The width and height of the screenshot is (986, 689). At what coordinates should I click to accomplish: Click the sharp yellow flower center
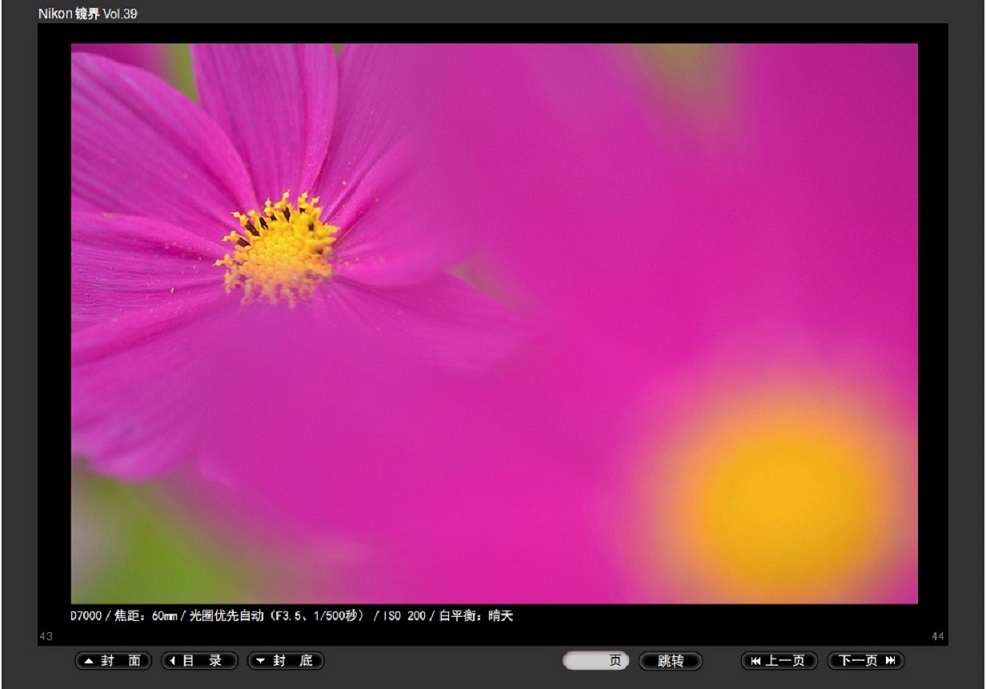[x=278, y=250]
